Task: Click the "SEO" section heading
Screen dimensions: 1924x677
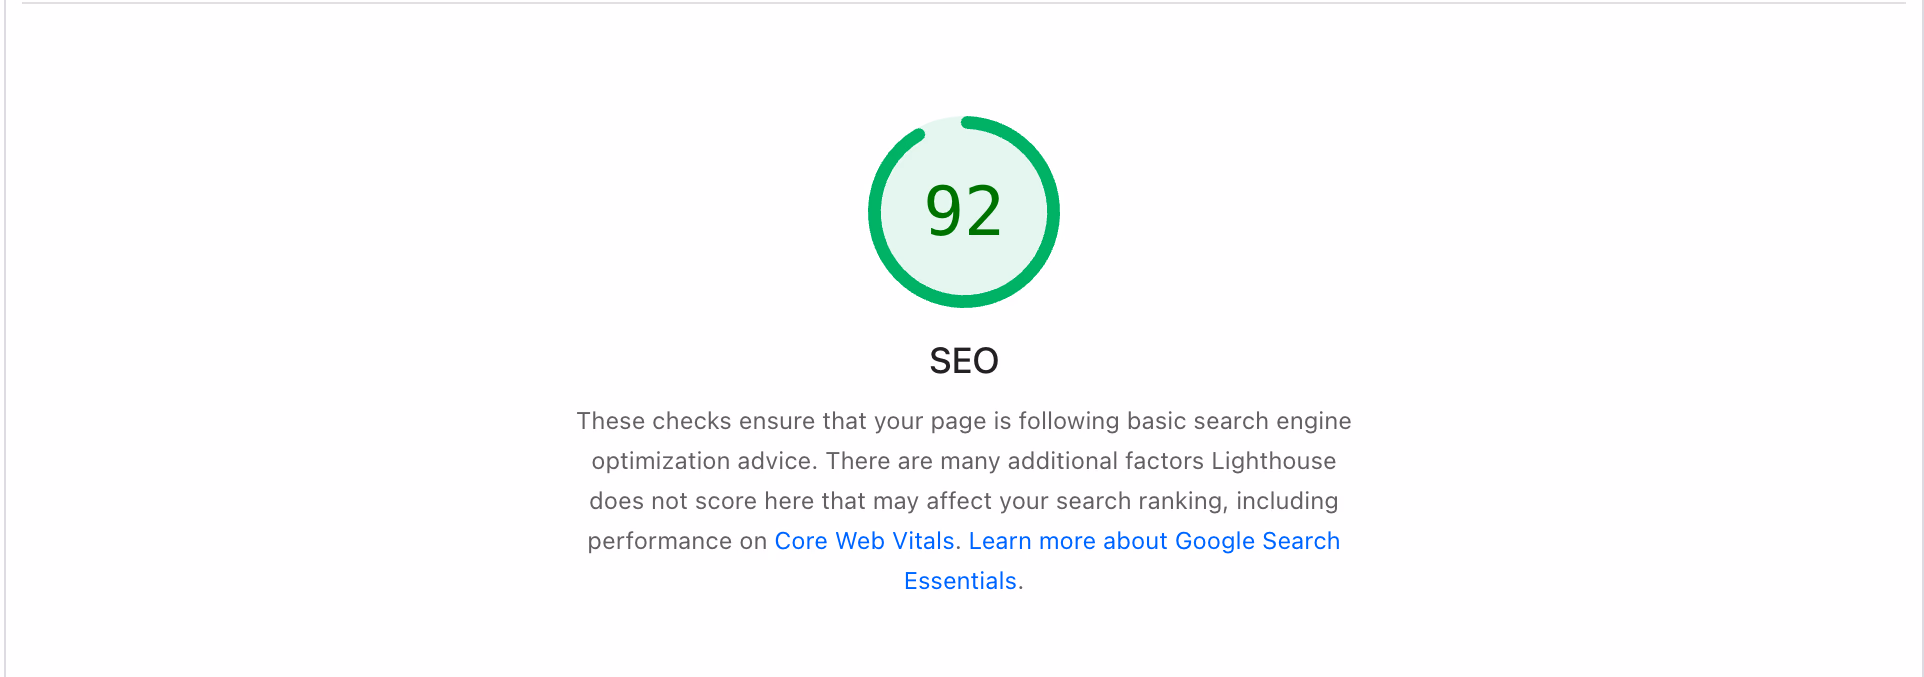Action: (963, 361)
